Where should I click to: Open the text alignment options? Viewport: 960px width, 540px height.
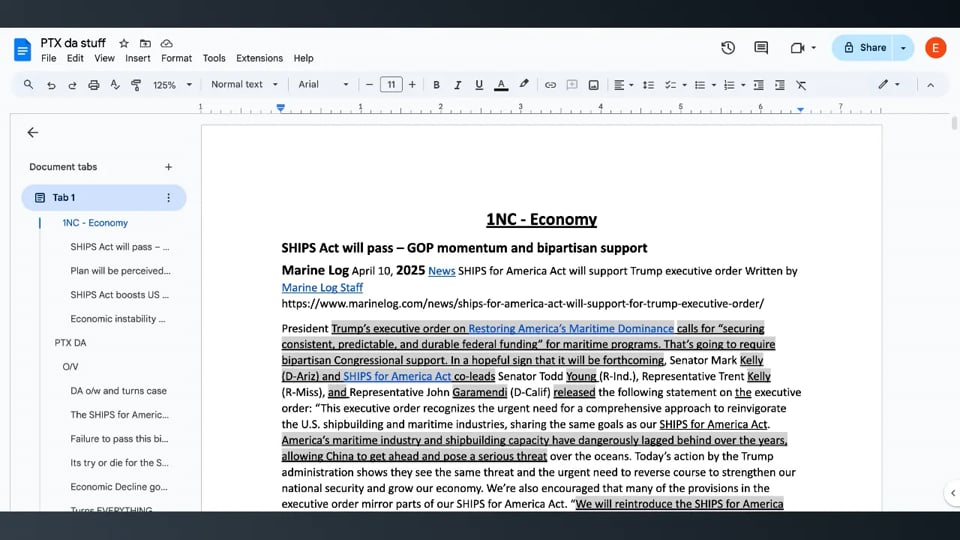[x=623, y=85]
